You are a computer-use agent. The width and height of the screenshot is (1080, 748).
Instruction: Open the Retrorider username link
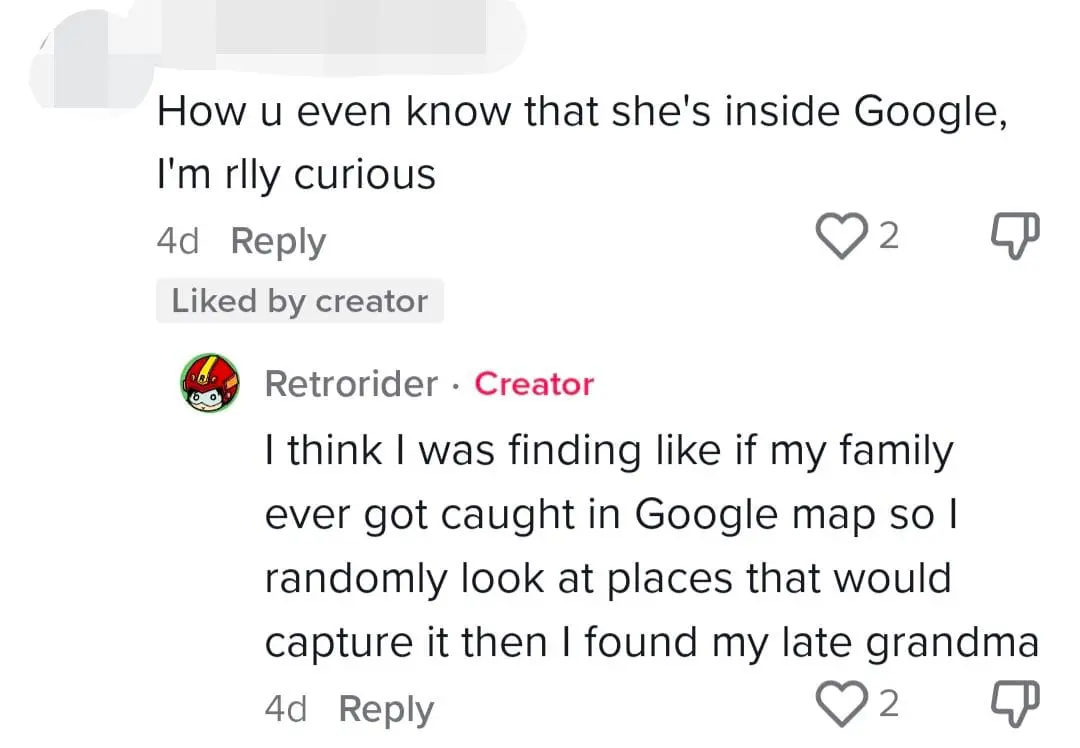351,383
